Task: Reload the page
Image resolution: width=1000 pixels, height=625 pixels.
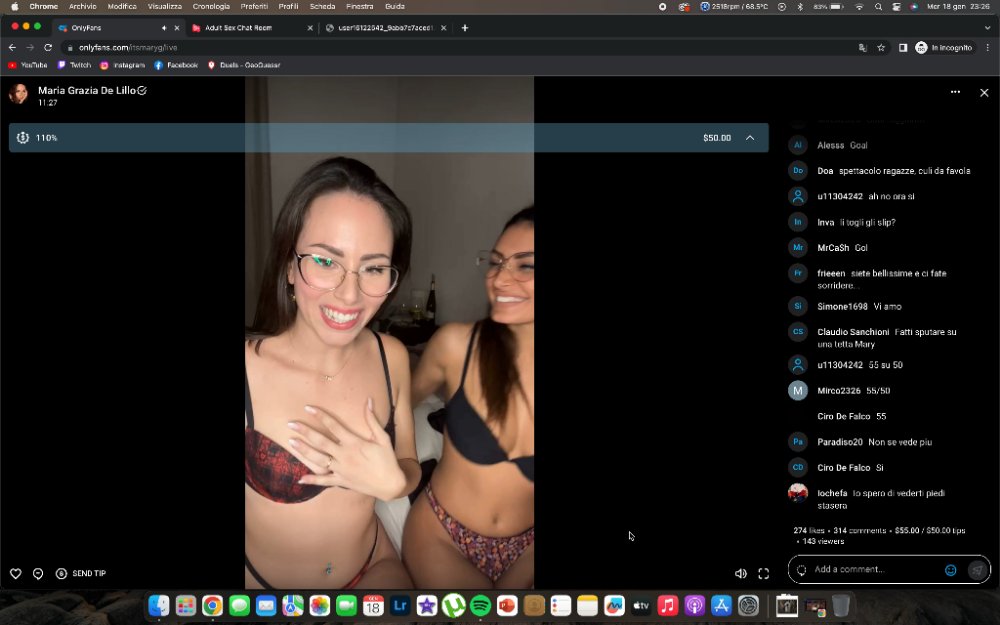Action: (x=48, y=47)
